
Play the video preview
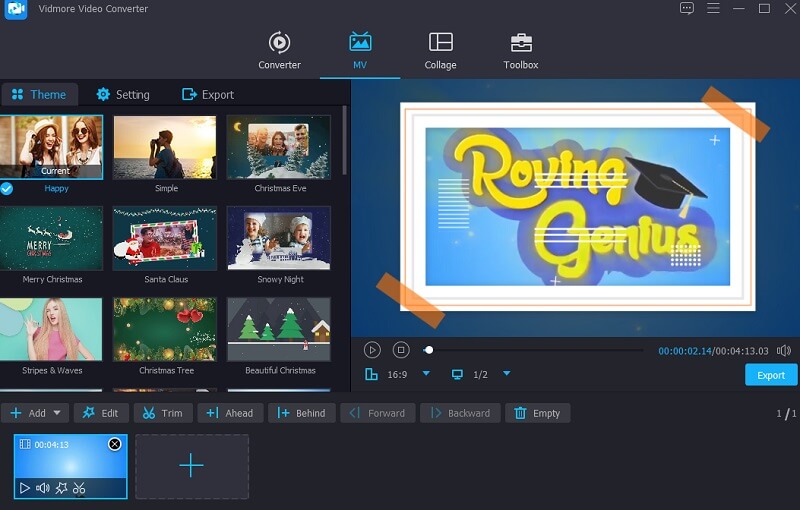[372, 350]
